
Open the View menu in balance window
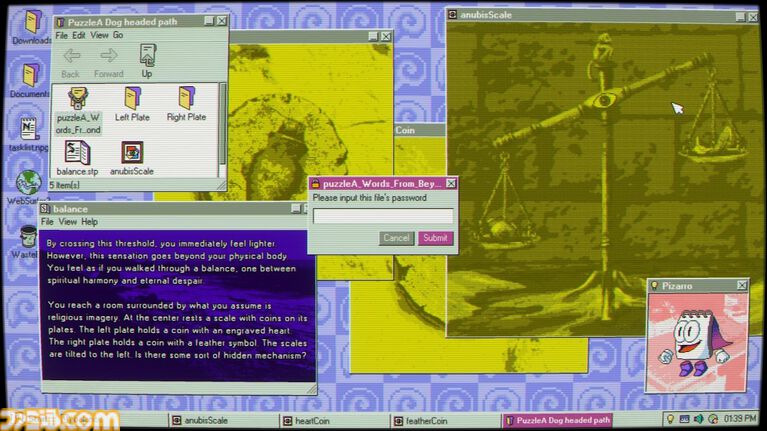coord(67,222)
